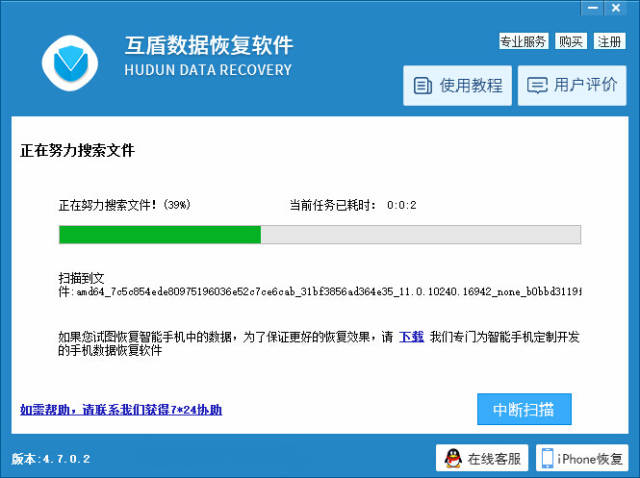
Task: Click the version 4.7.0.2 label
Action: pos(51,459)
